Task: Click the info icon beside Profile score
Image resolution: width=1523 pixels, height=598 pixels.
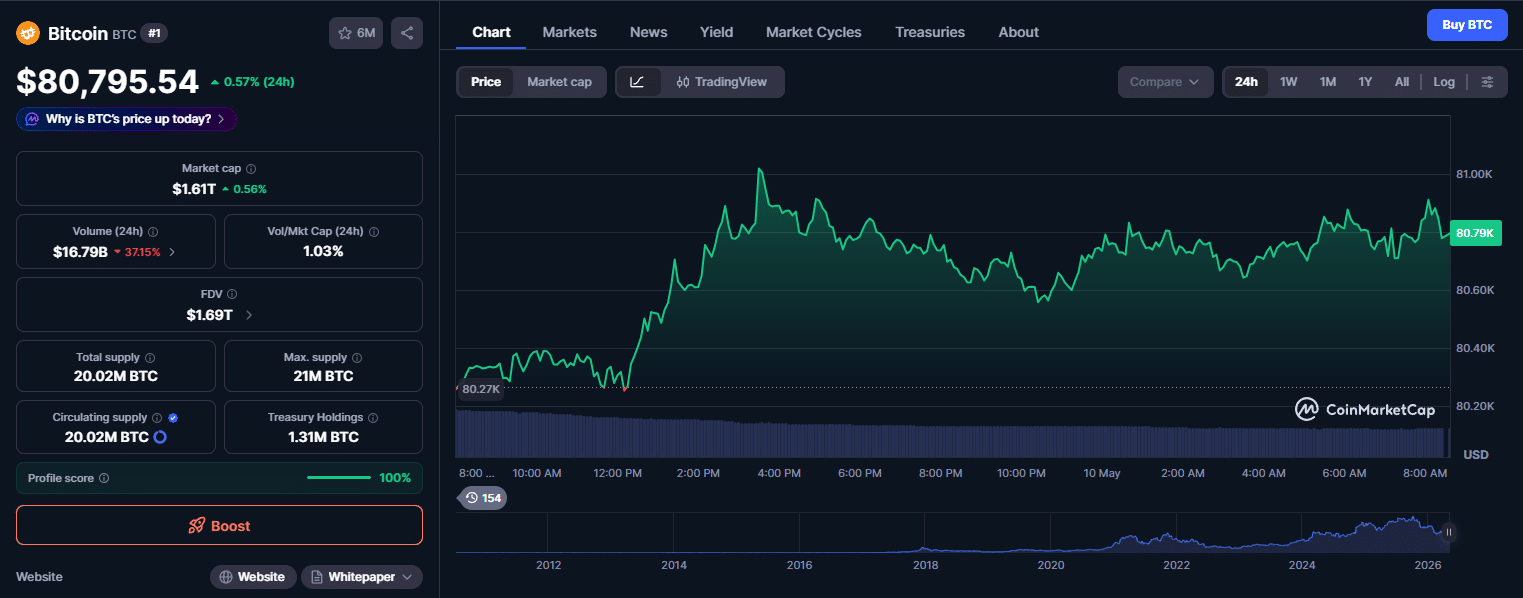Action: pyautogui.click(x=104, y=478)
